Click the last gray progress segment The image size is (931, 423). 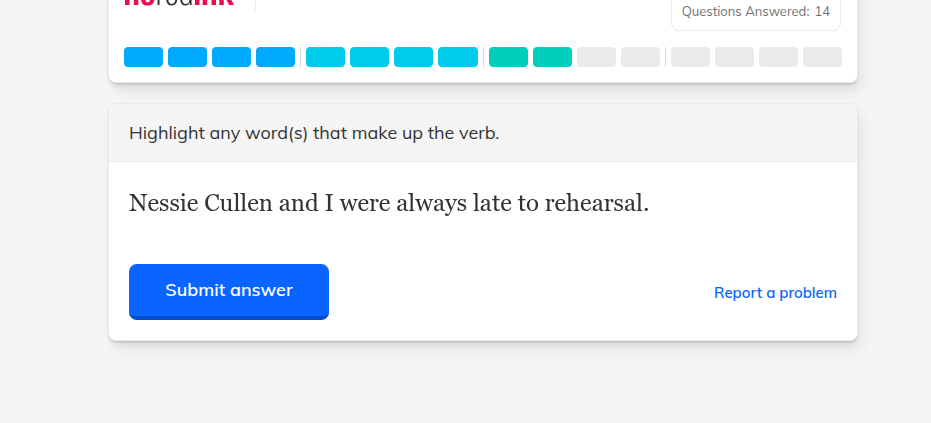(x=822, y=57)
